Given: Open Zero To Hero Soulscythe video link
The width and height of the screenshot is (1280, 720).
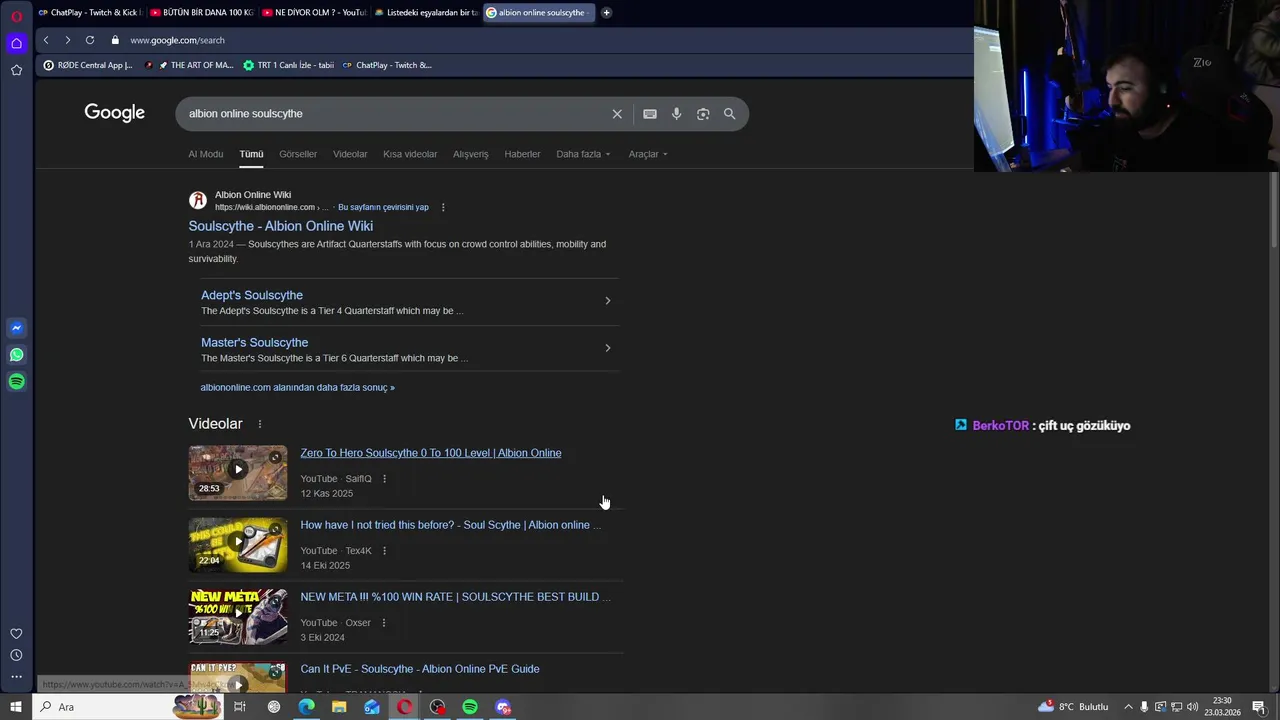Looking at the screenshot, I should click(431, 453).
